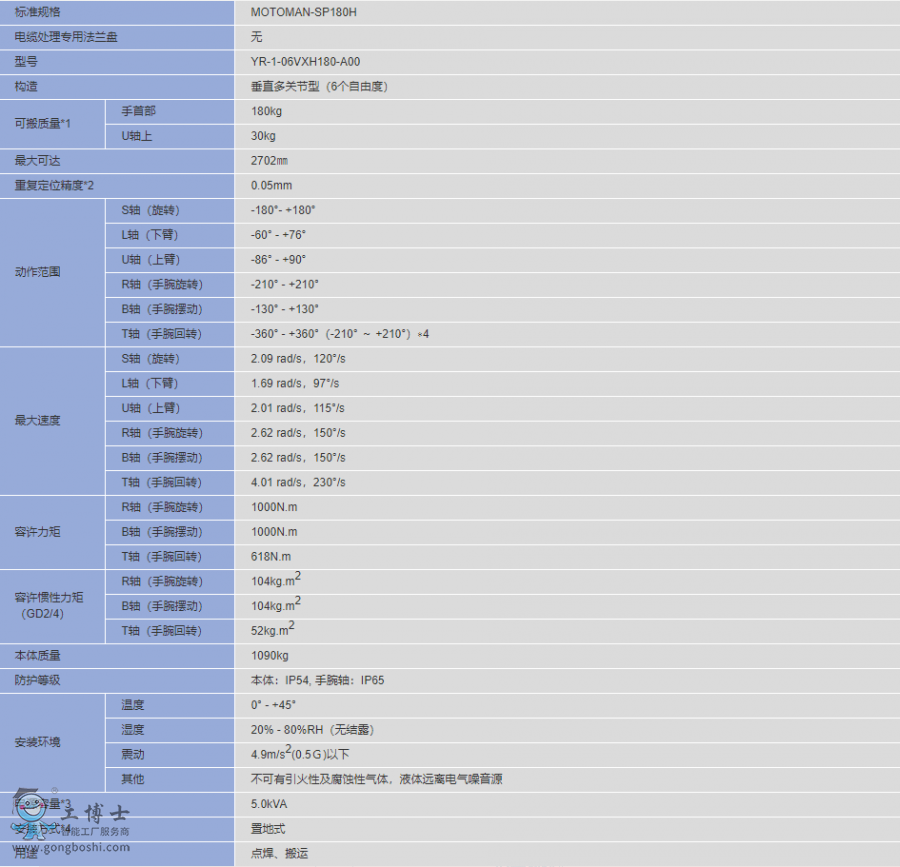Click the 标准规格 header cell
Screen dimensions: 900x867
(x=36, y=12)
